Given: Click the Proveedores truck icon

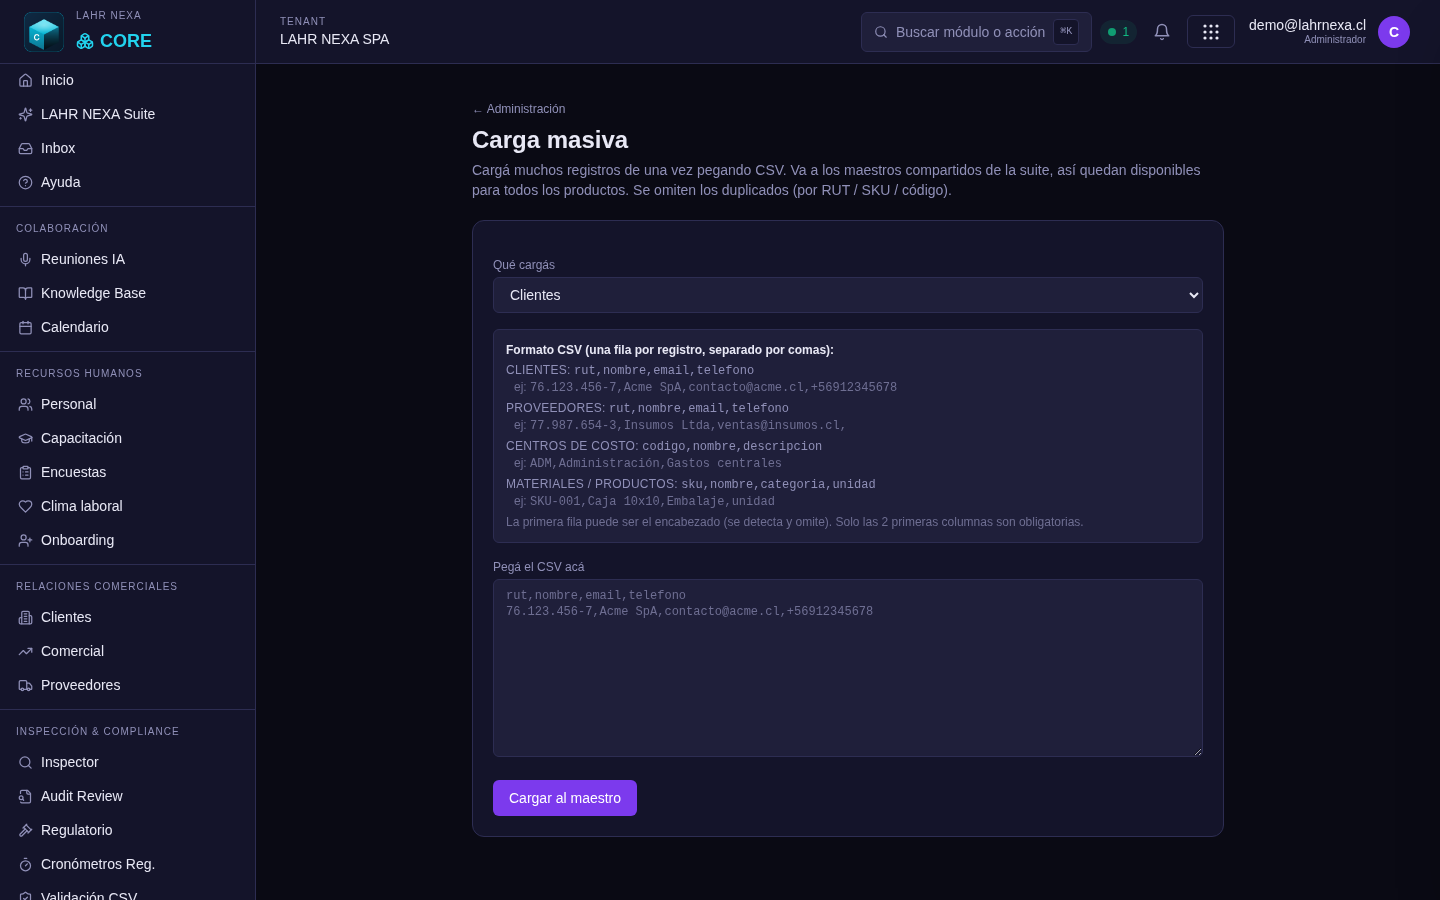Looking at the screenshot, I should (26, 685).
